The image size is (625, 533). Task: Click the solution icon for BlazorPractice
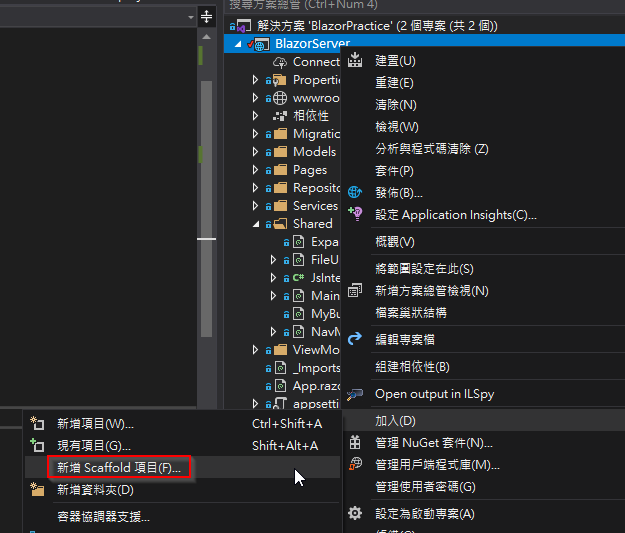242,26
